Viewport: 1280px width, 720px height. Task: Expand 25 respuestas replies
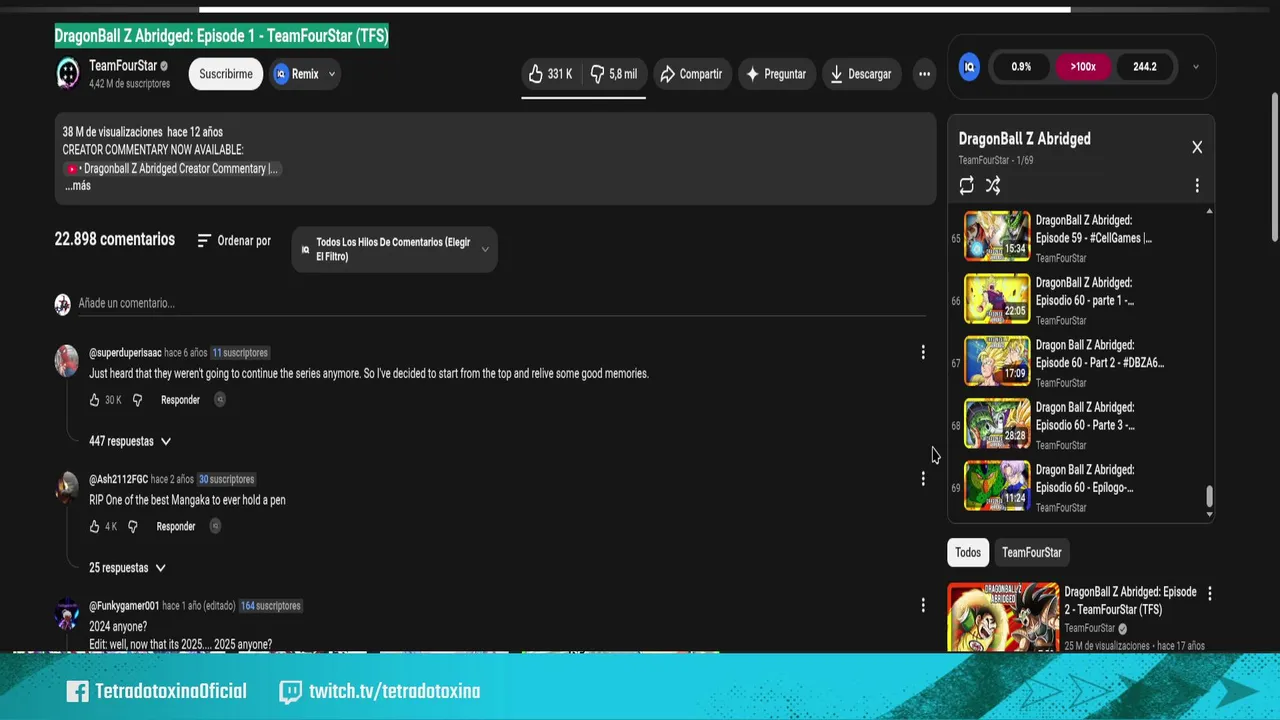pos(127,568)
